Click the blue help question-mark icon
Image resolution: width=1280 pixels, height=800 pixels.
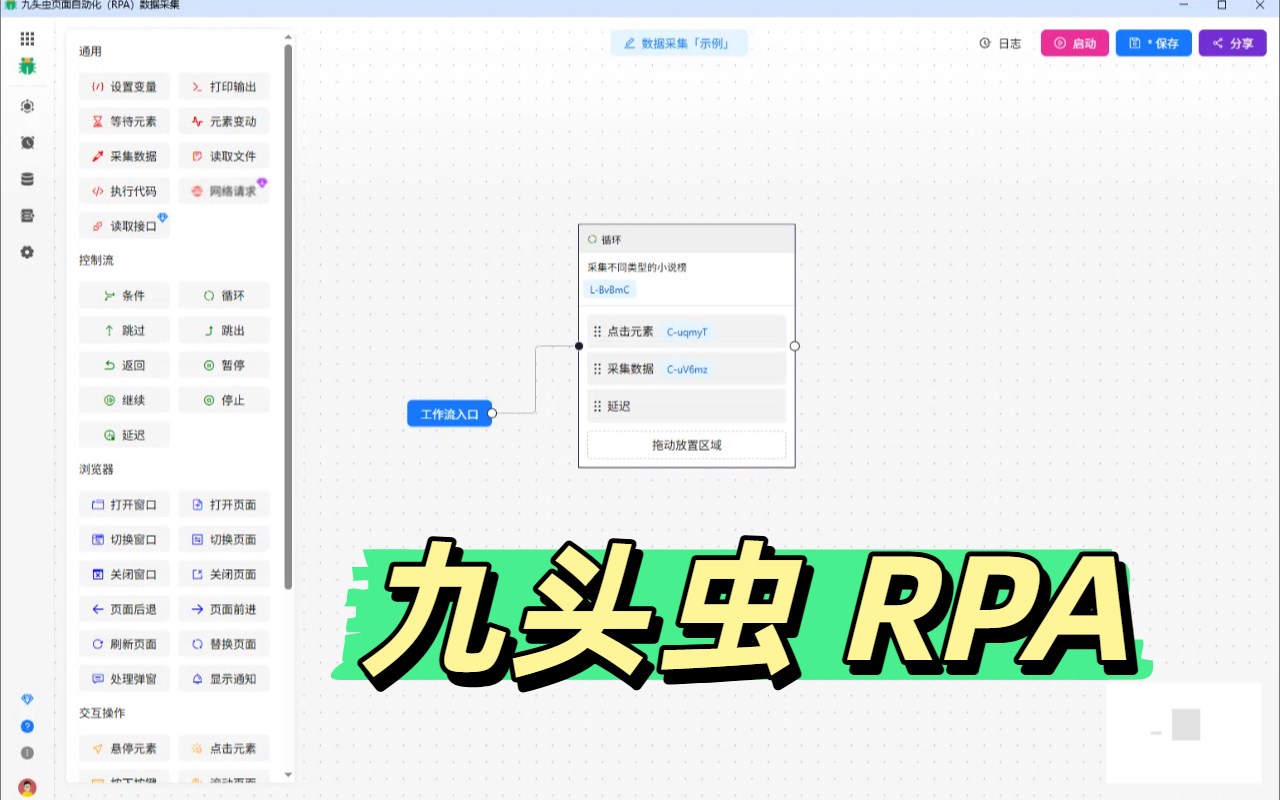coord(27,726)
